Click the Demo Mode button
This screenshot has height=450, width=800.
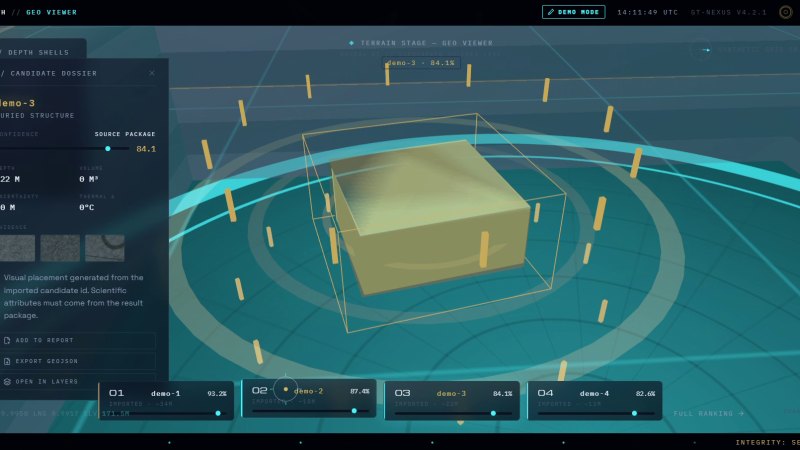tap(573, 12)
